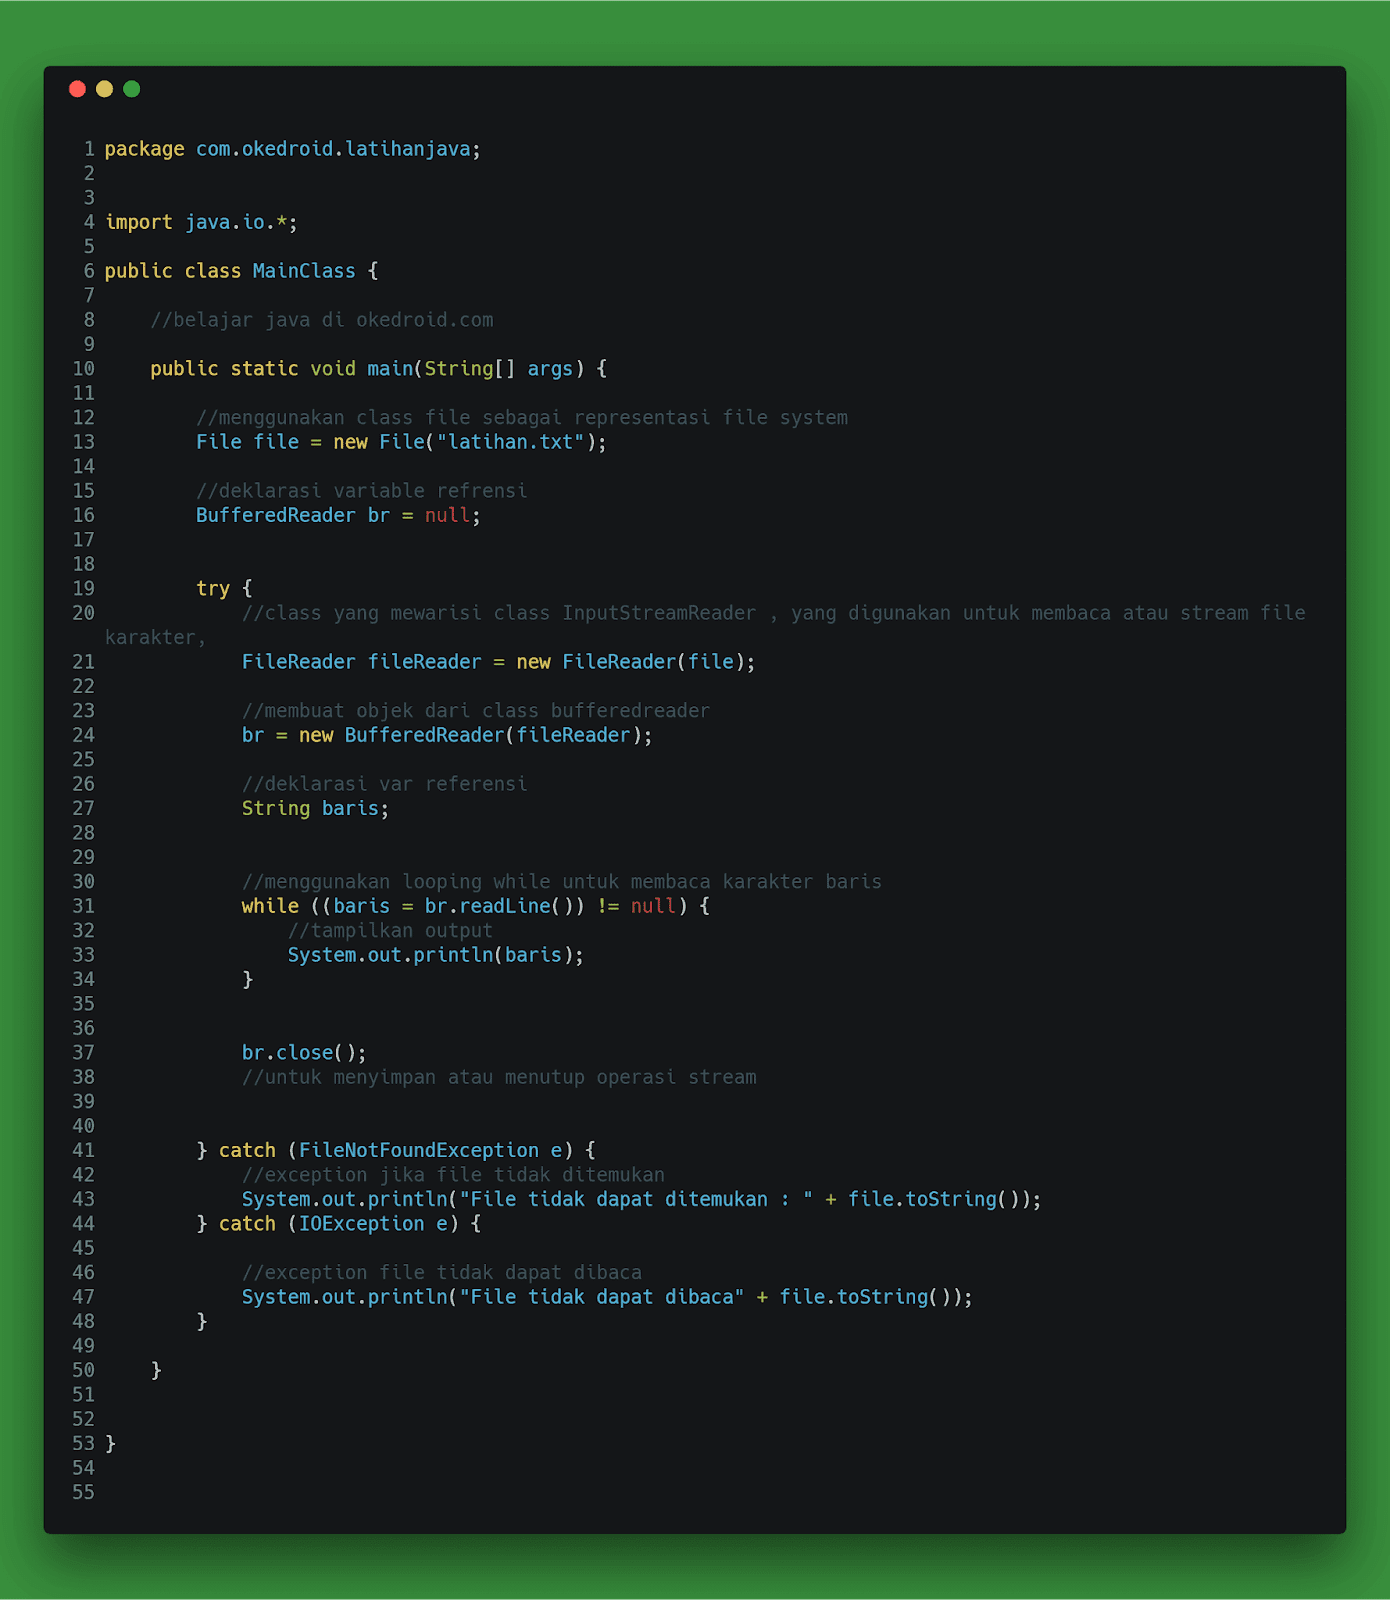This screenshot has width=1390, height=1600.
Task: Click string "File tidak dapat ditemukan : "
Action: point(636,1199)
